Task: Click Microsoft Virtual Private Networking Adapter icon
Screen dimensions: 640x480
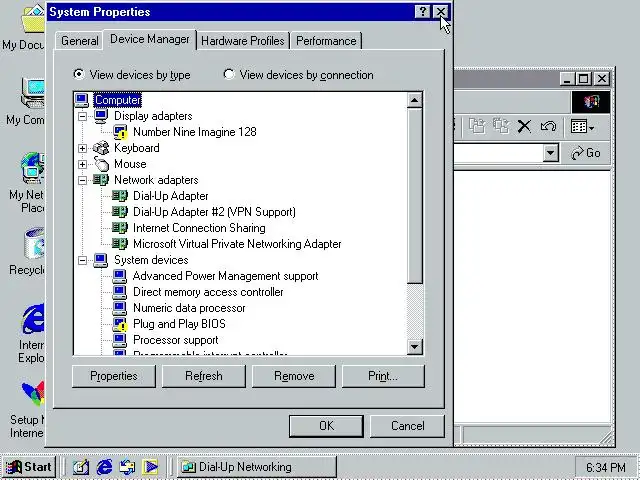Action: tap(120, 244)
